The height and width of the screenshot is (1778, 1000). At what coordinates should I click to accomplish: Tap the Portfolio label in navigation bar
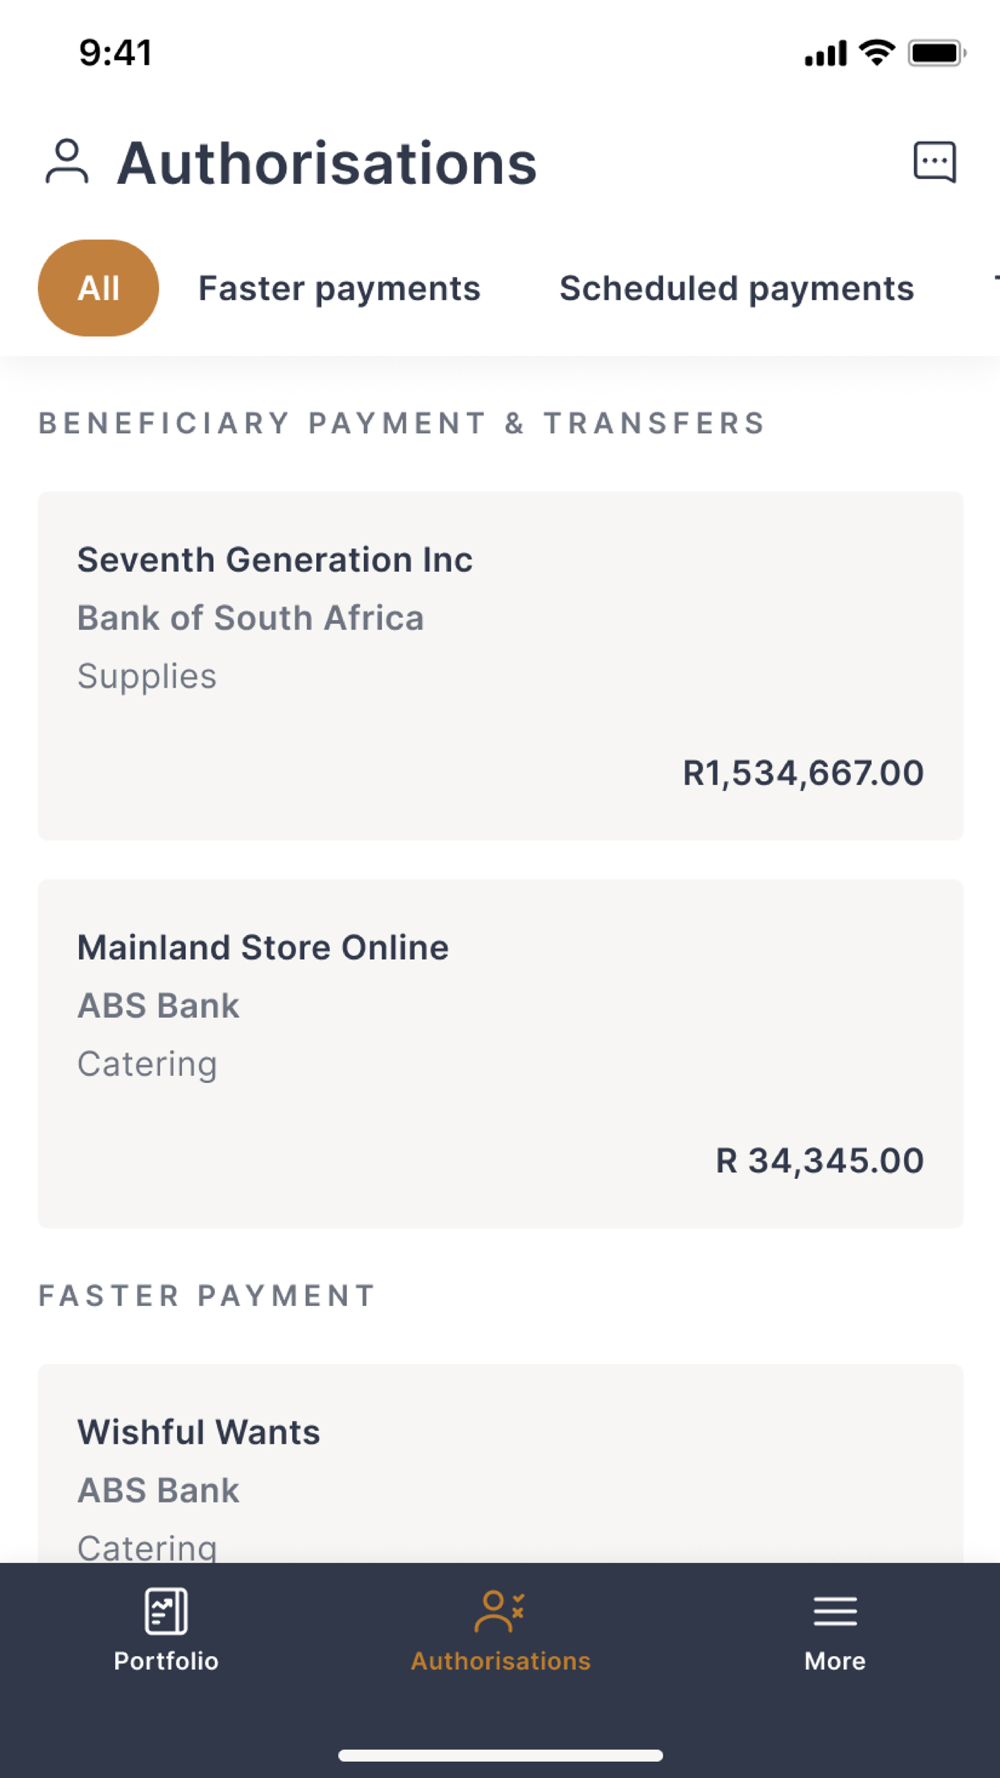166,1661
